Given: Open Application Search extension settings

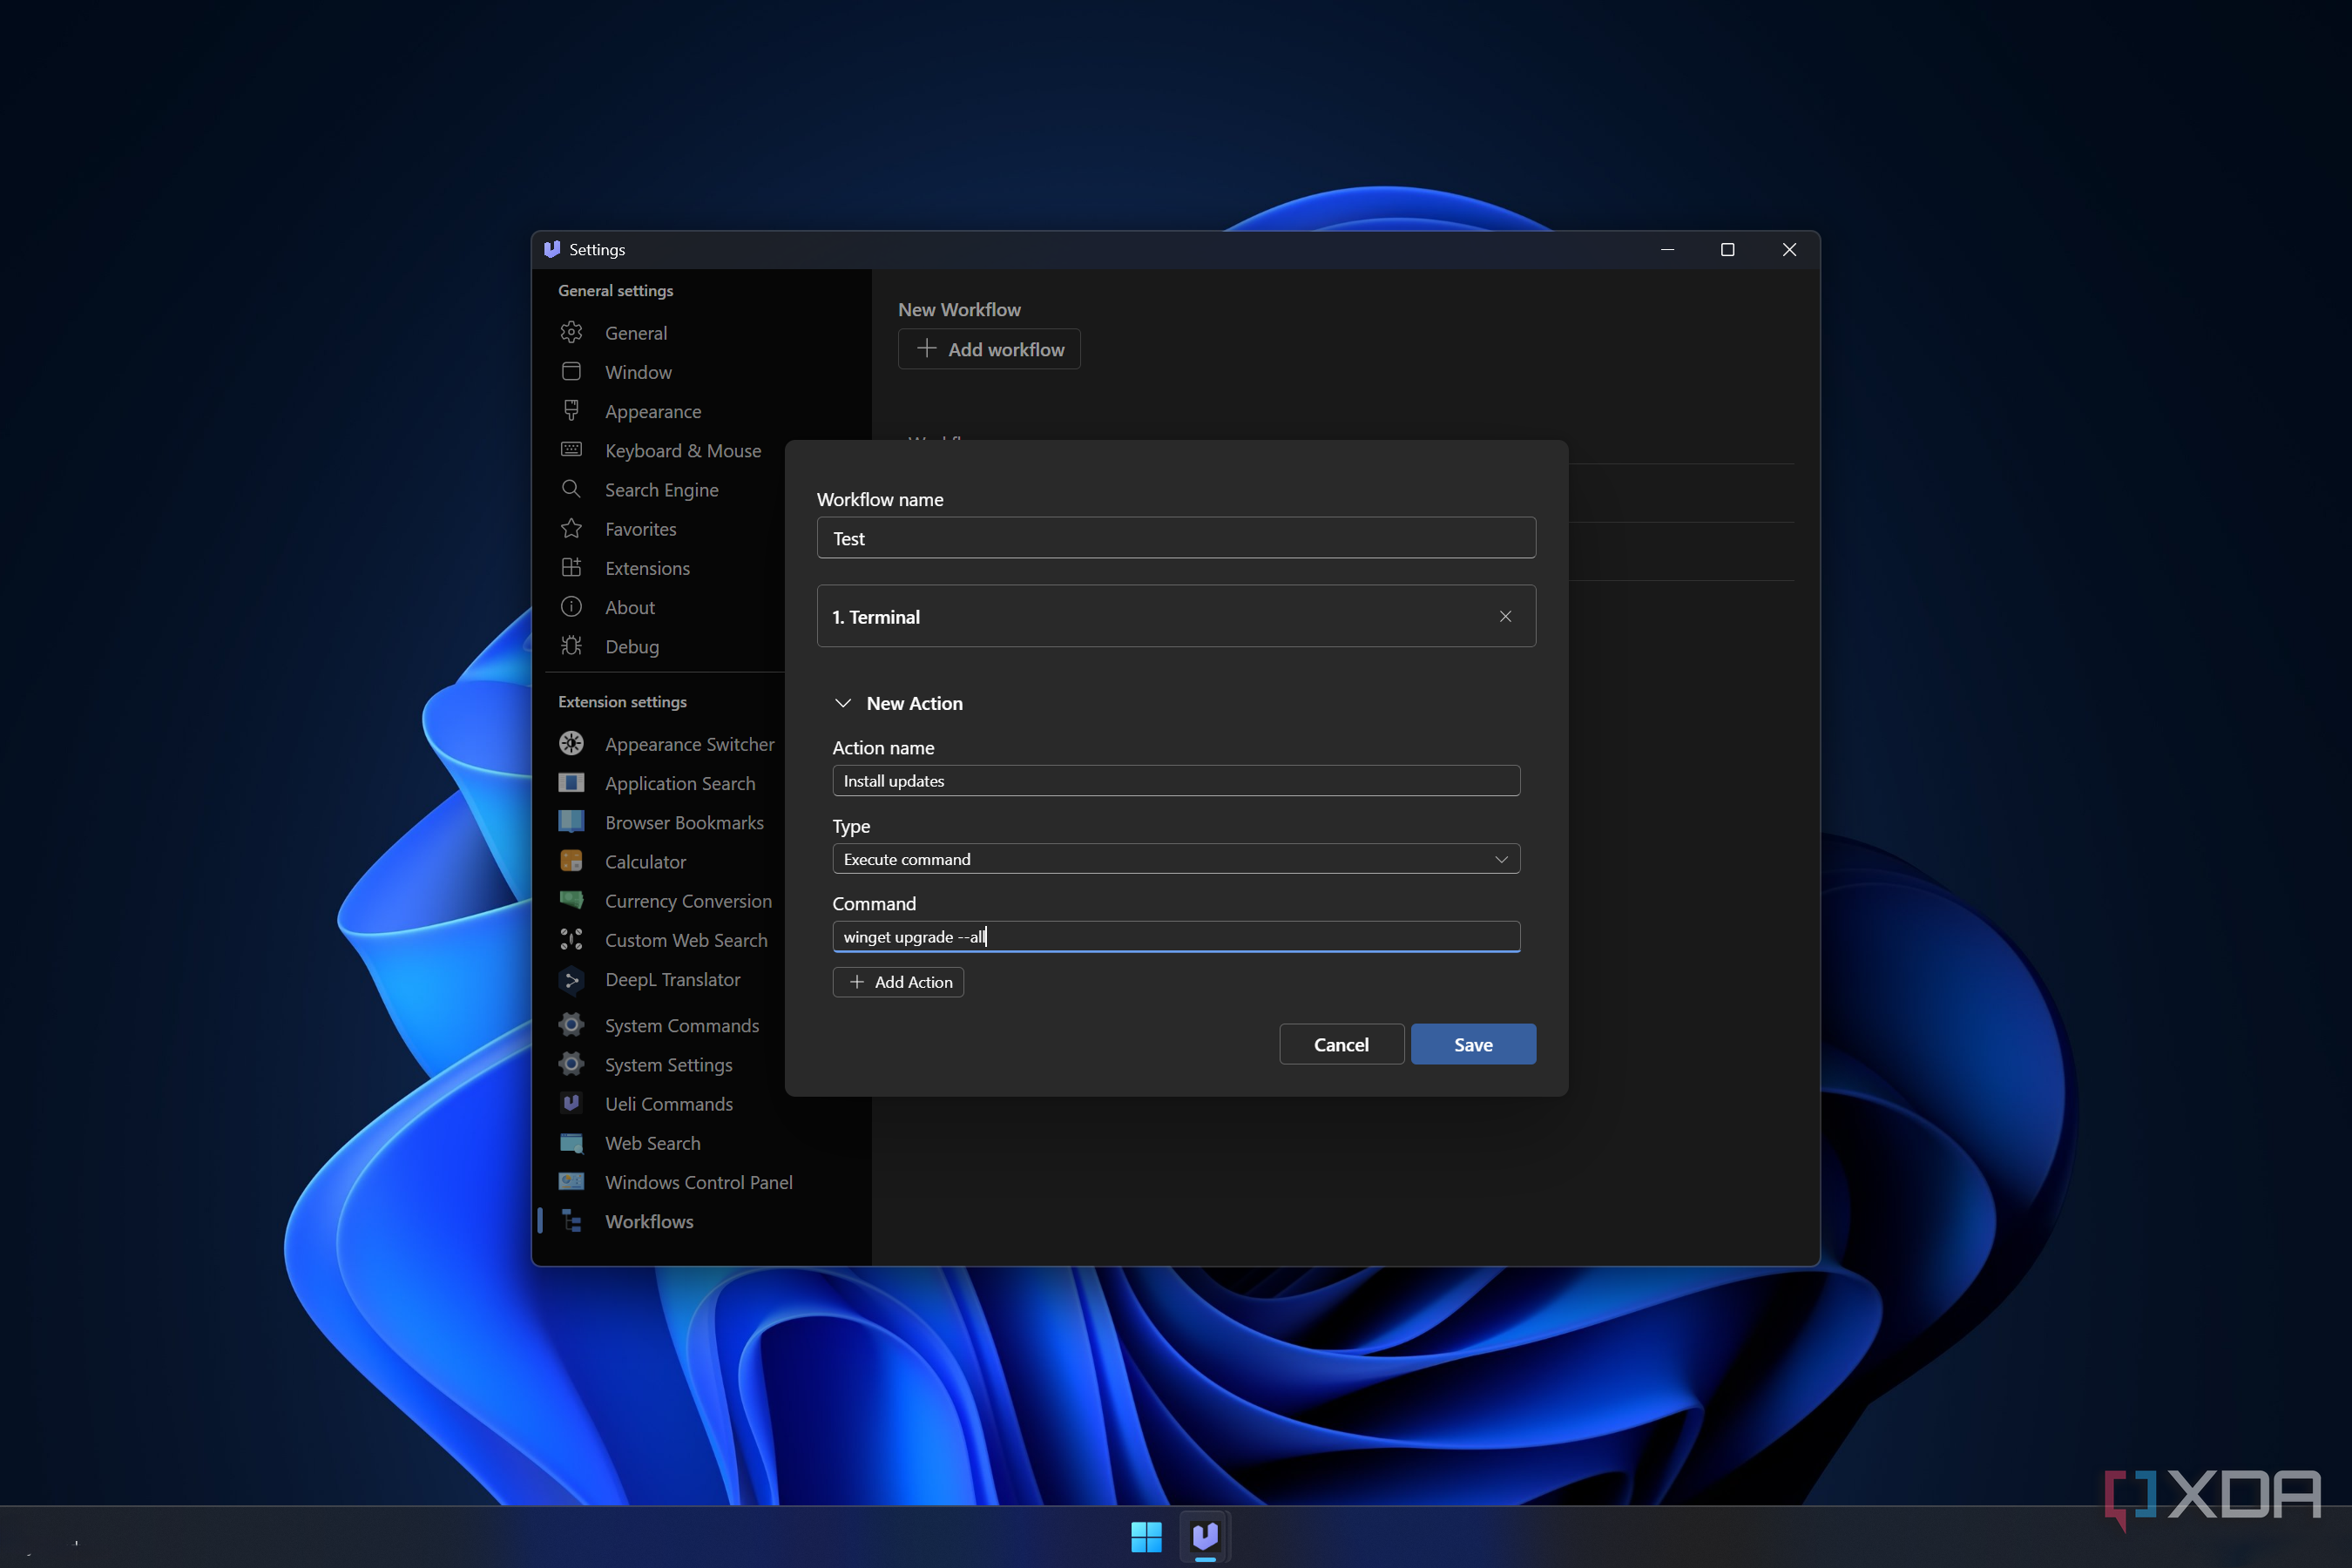Looking at the screenshot, I should point(680,783).
